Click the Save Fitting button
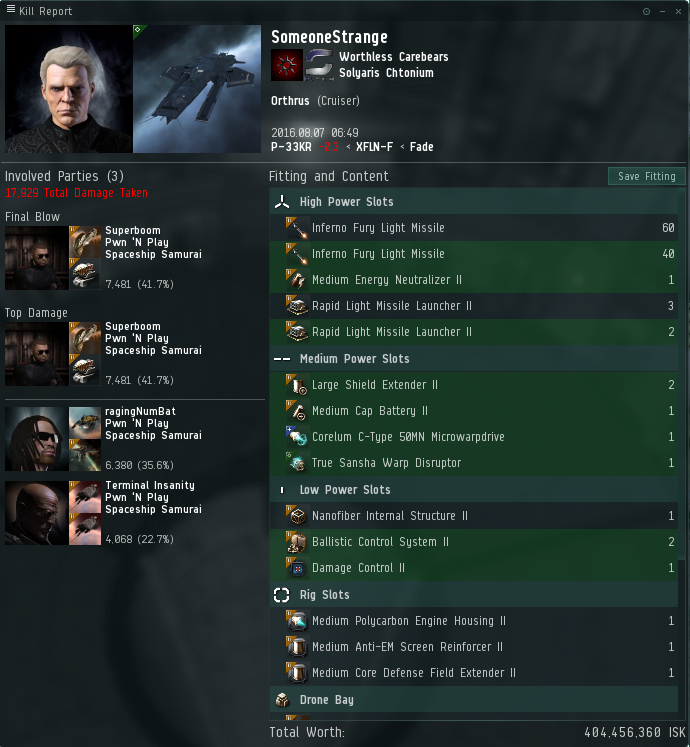Viewport: 690px width, 747px height. (x=647, y=176)
